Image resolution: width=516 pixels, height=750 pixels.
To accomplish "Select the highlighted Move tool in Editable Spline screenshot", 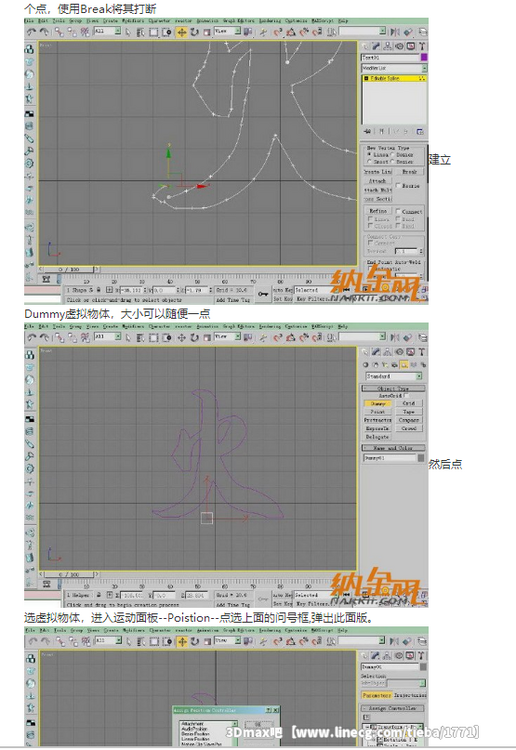I will [x=182, y=32].
